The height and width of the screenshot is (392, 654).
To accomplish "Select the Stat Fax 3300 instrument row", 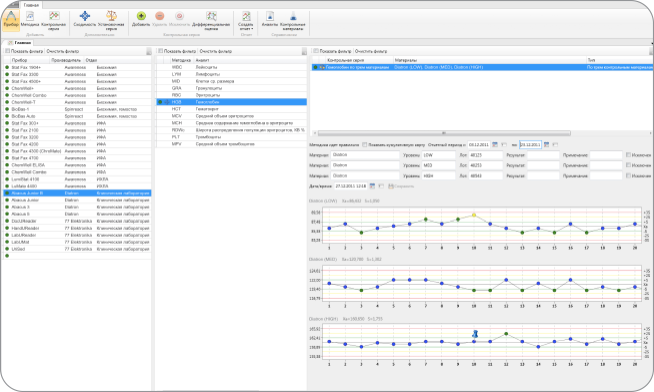I will [x=77, y=74].
